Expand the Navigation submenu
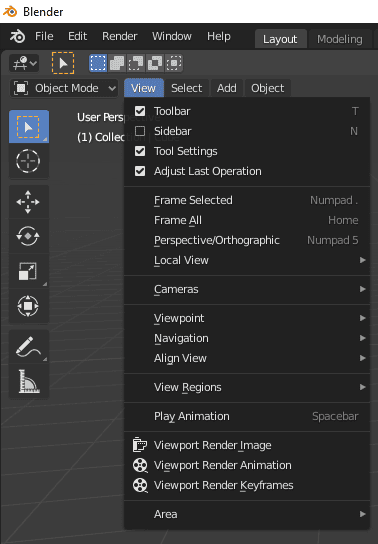Screen dimensions: 378x544 tap(247, 338)
